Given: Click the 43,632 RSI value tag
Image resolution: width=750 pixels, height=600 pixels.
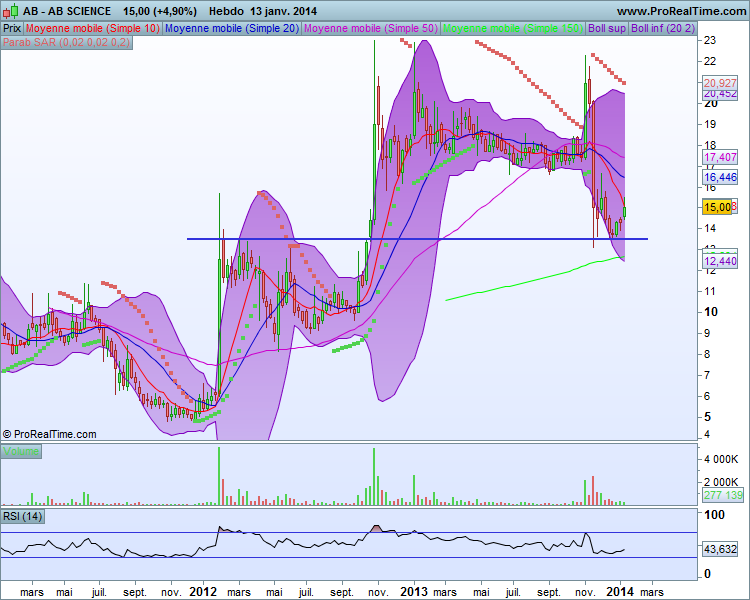Looking at the screenshot, I should [720, 549].
